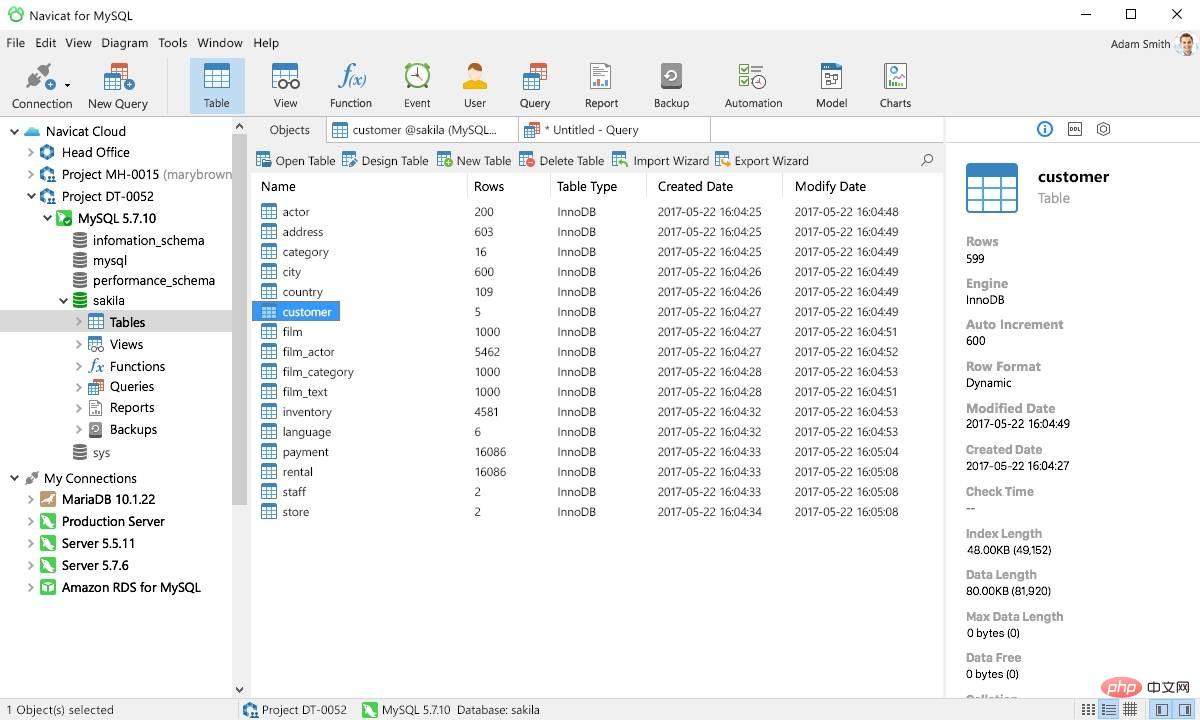The image size is (1200, 720).
Task: Select the performance_schema database
Action: pos(153,280)
